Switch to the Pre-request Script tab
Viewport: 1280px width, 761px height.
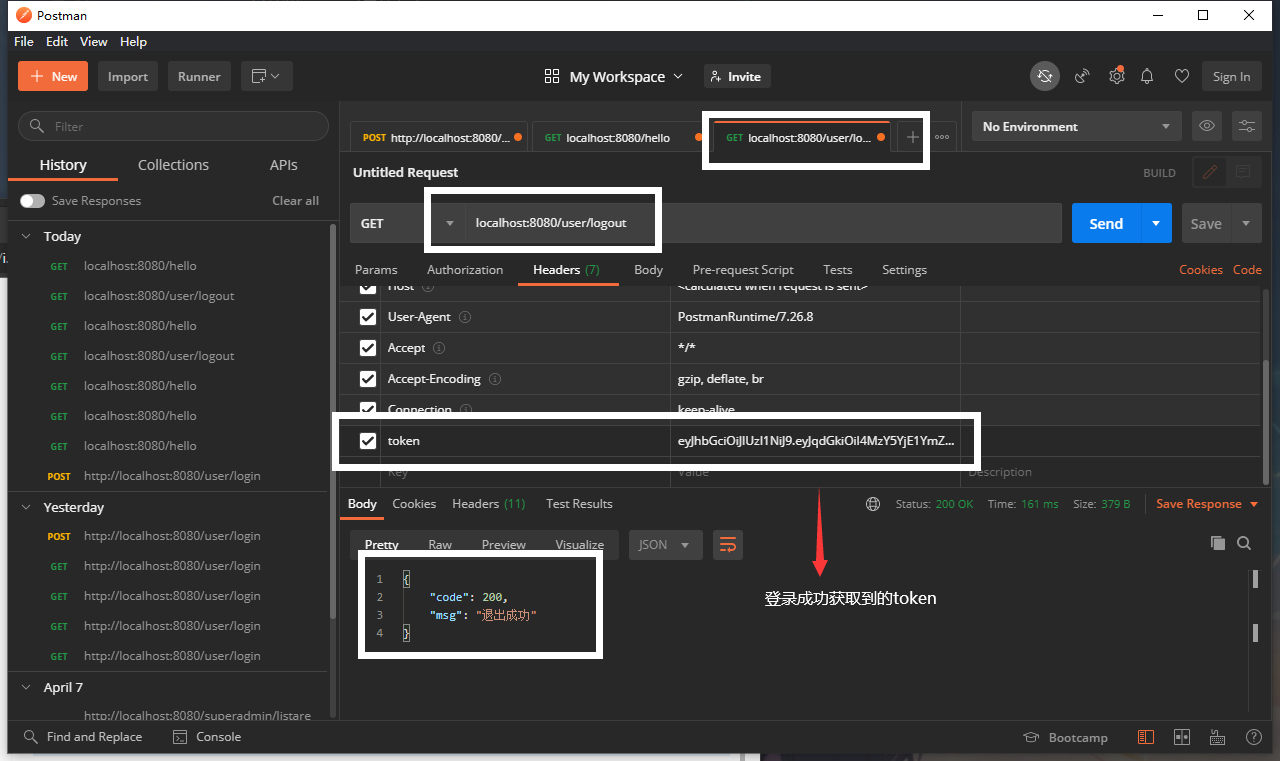pyautogui.click(x=743, y=270)
